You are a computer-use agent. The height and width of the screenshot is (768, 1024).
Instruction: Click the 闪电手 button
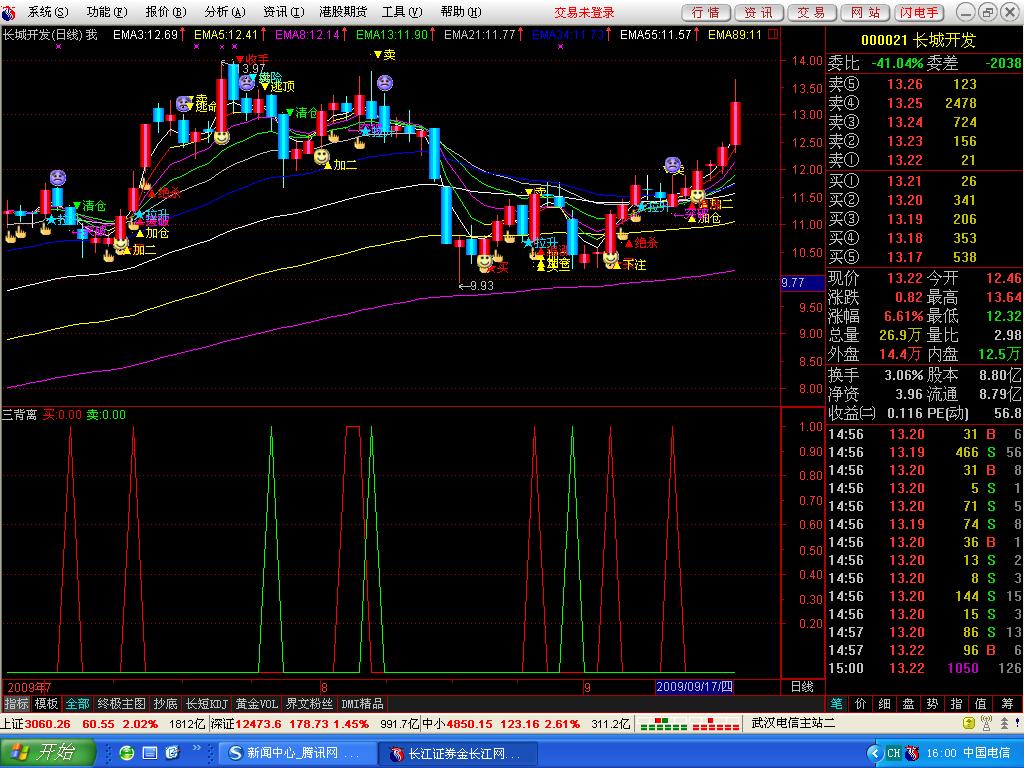click(x=920, y=12)
